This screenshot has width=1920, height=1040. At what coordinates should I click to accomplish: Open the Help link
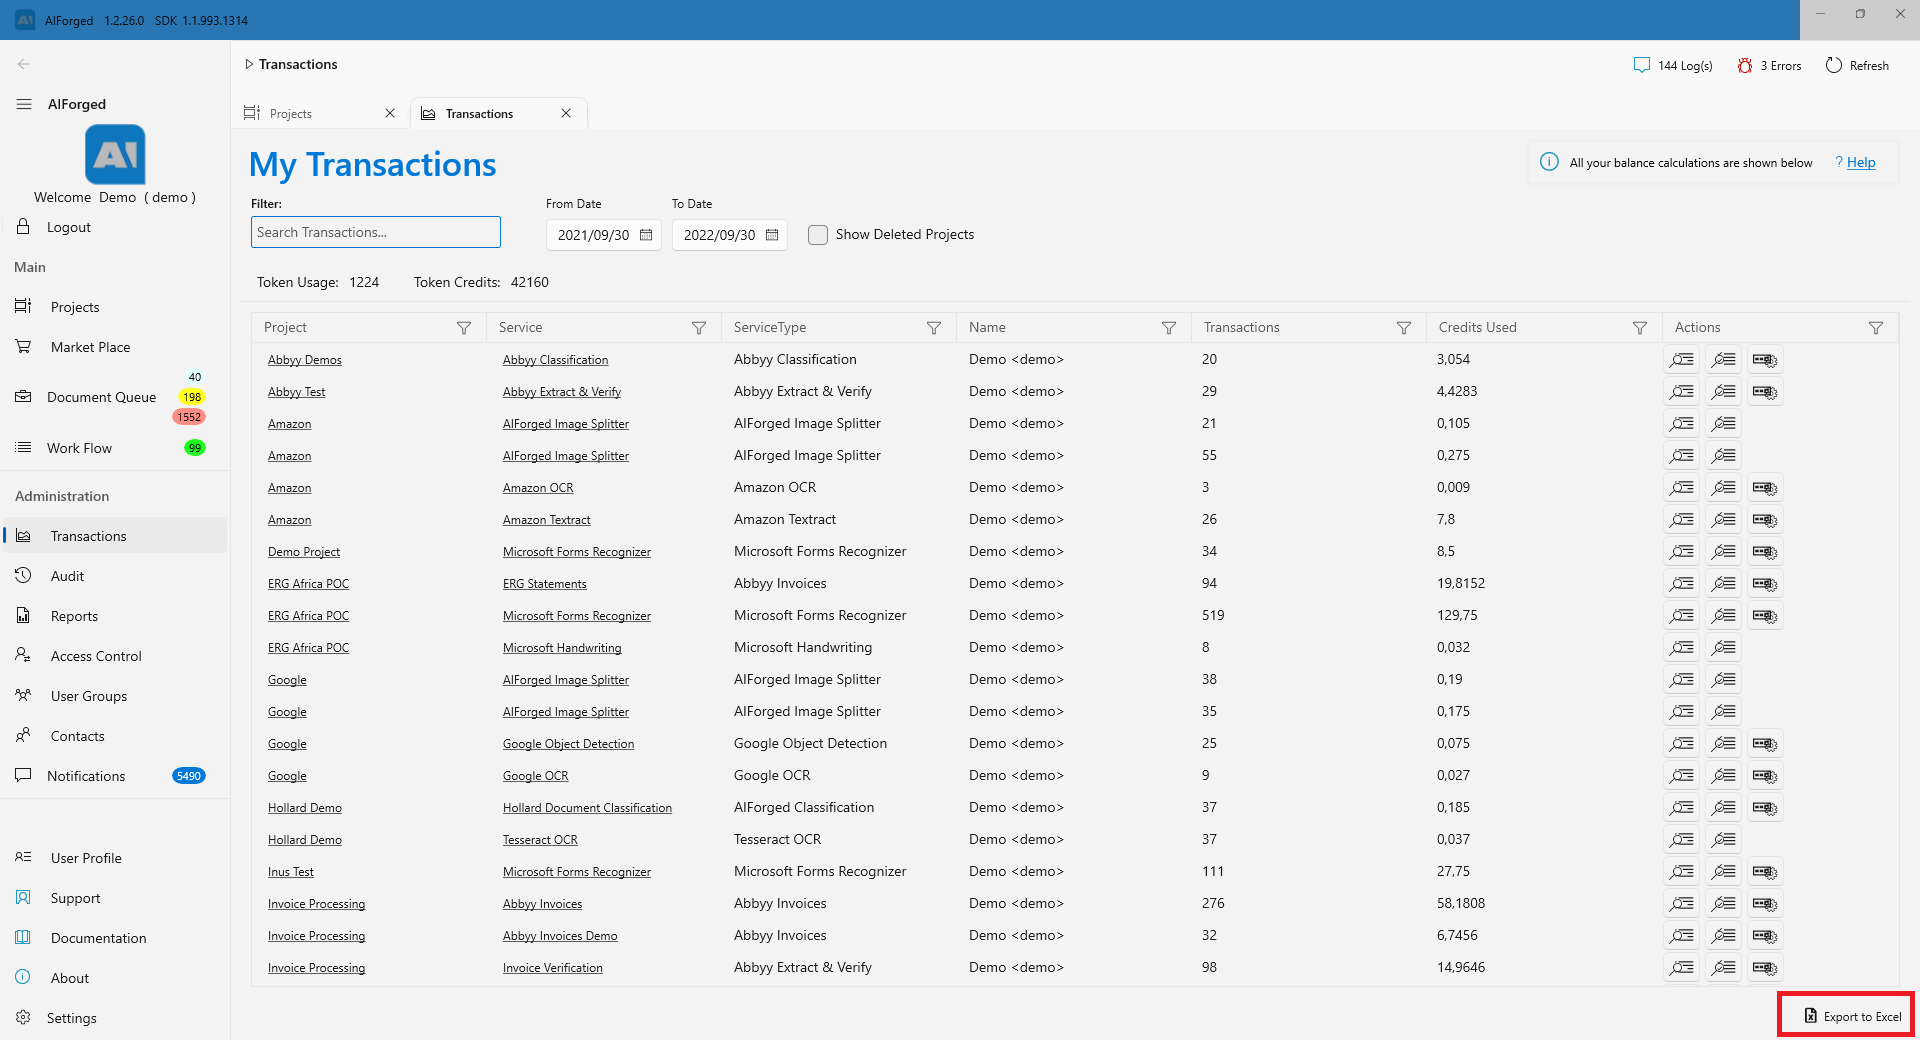tap(1860, 163)
